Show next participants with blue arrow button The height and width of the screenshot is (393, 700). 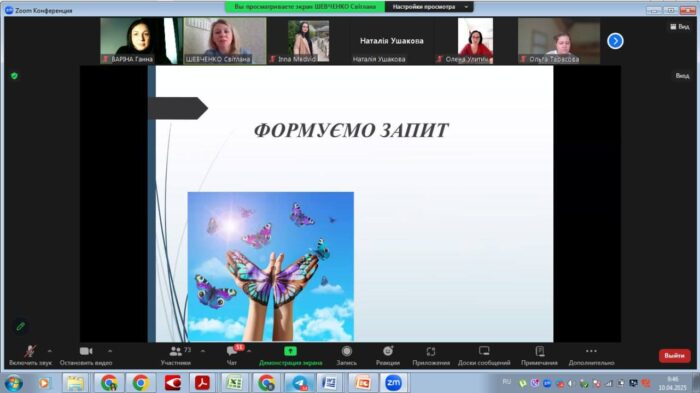[615, 41]
